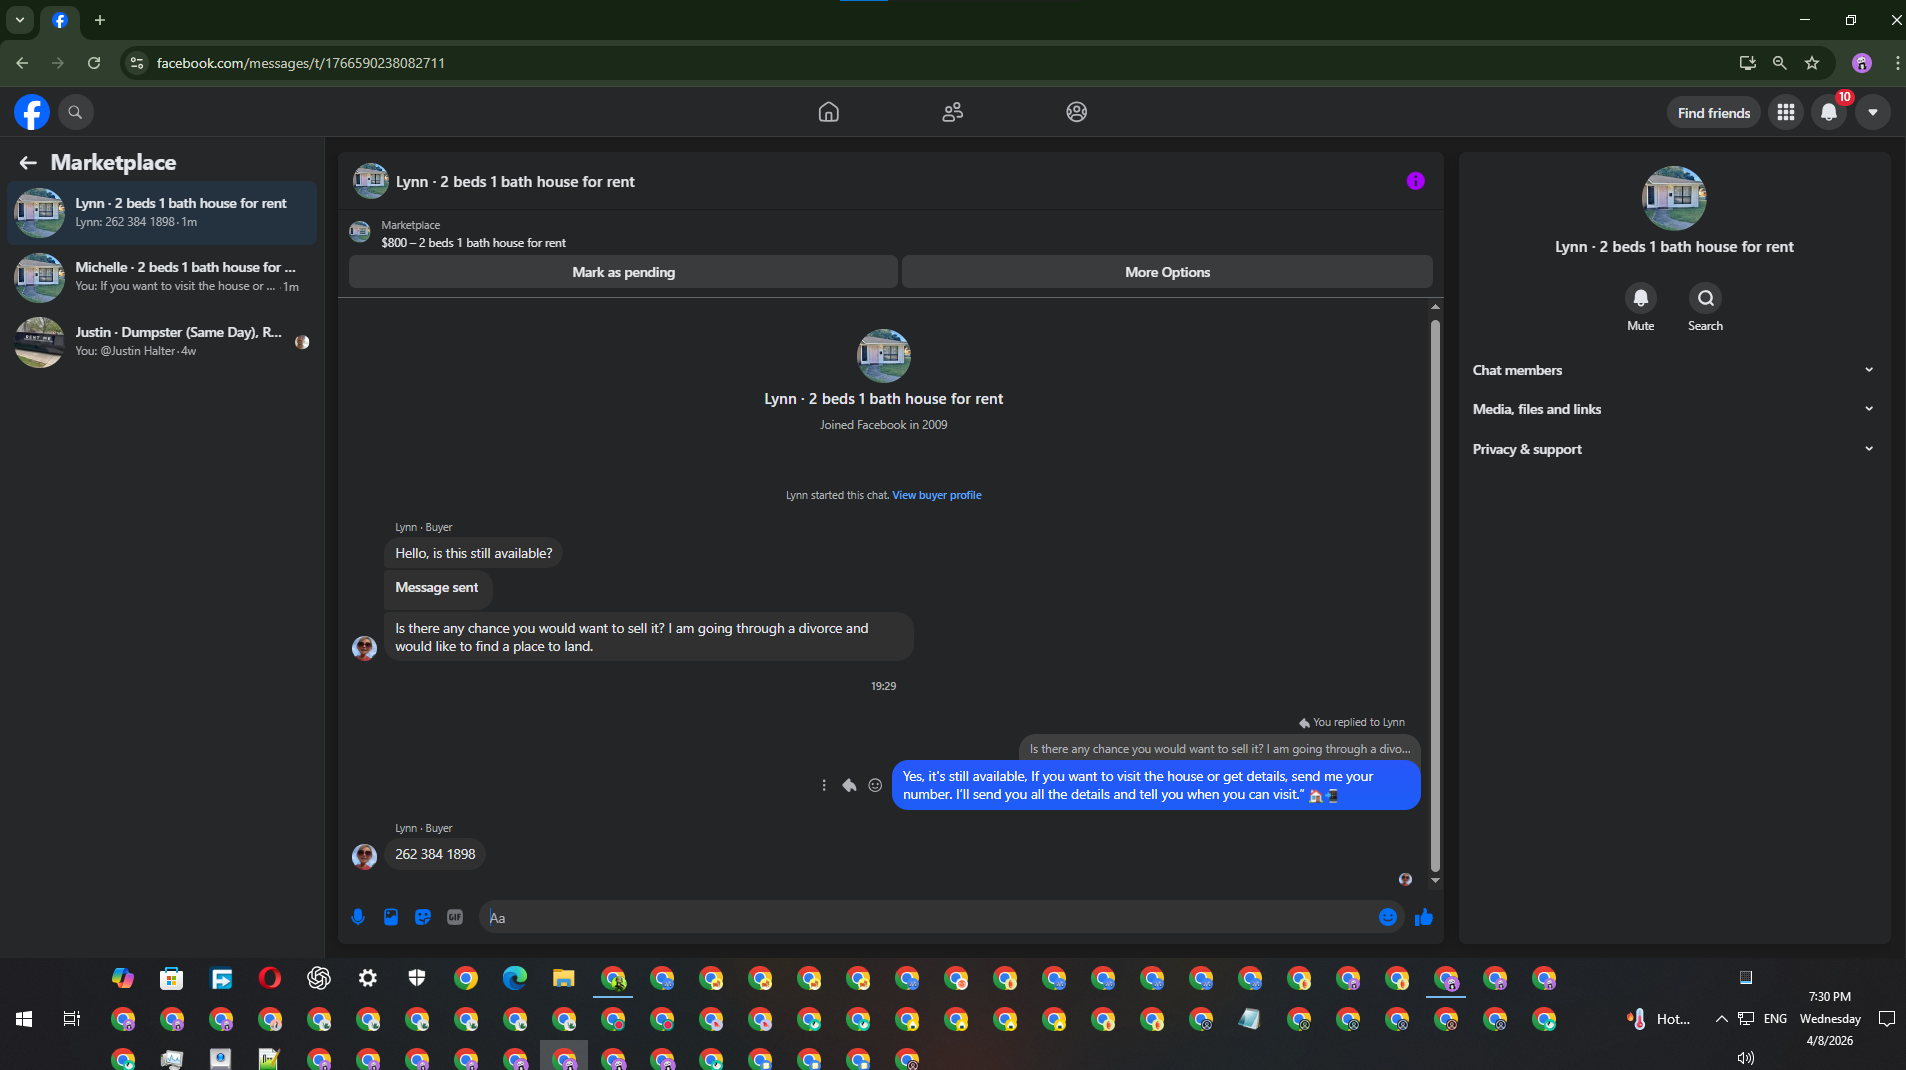
Task: Open the $800 Marketplace listing link
Action: coord(473,243)
